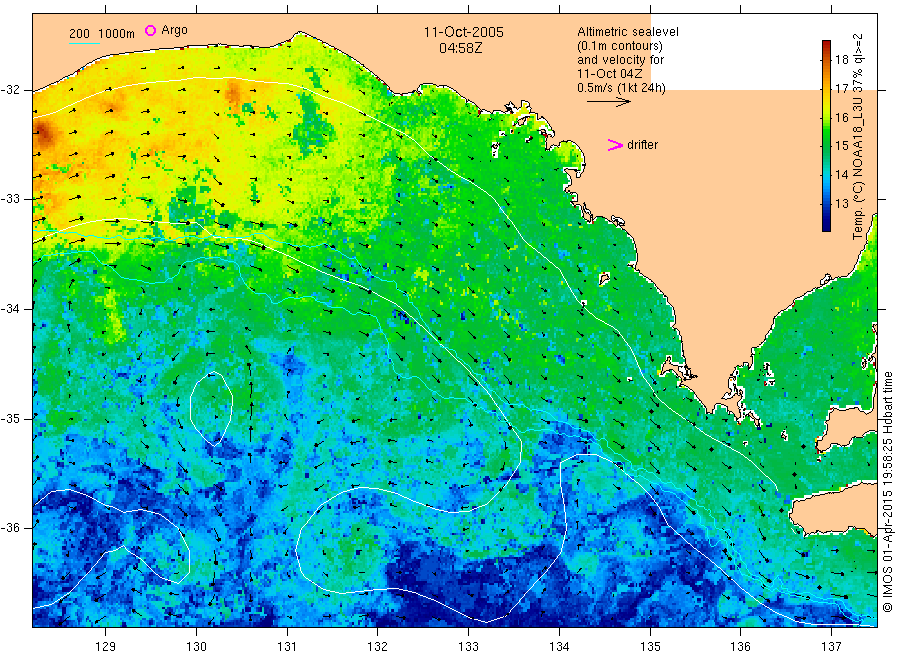This screenshot has width=900, height=660.
Task: Click the cyan depth contour legend line
Action: 84,43
